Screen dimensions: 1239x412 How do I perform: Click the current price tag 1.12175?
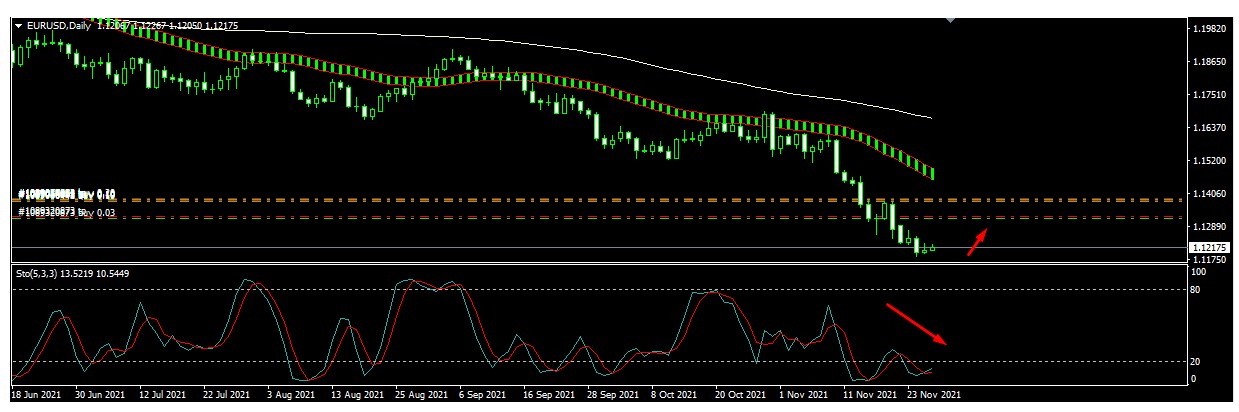tap(1210, 247)
